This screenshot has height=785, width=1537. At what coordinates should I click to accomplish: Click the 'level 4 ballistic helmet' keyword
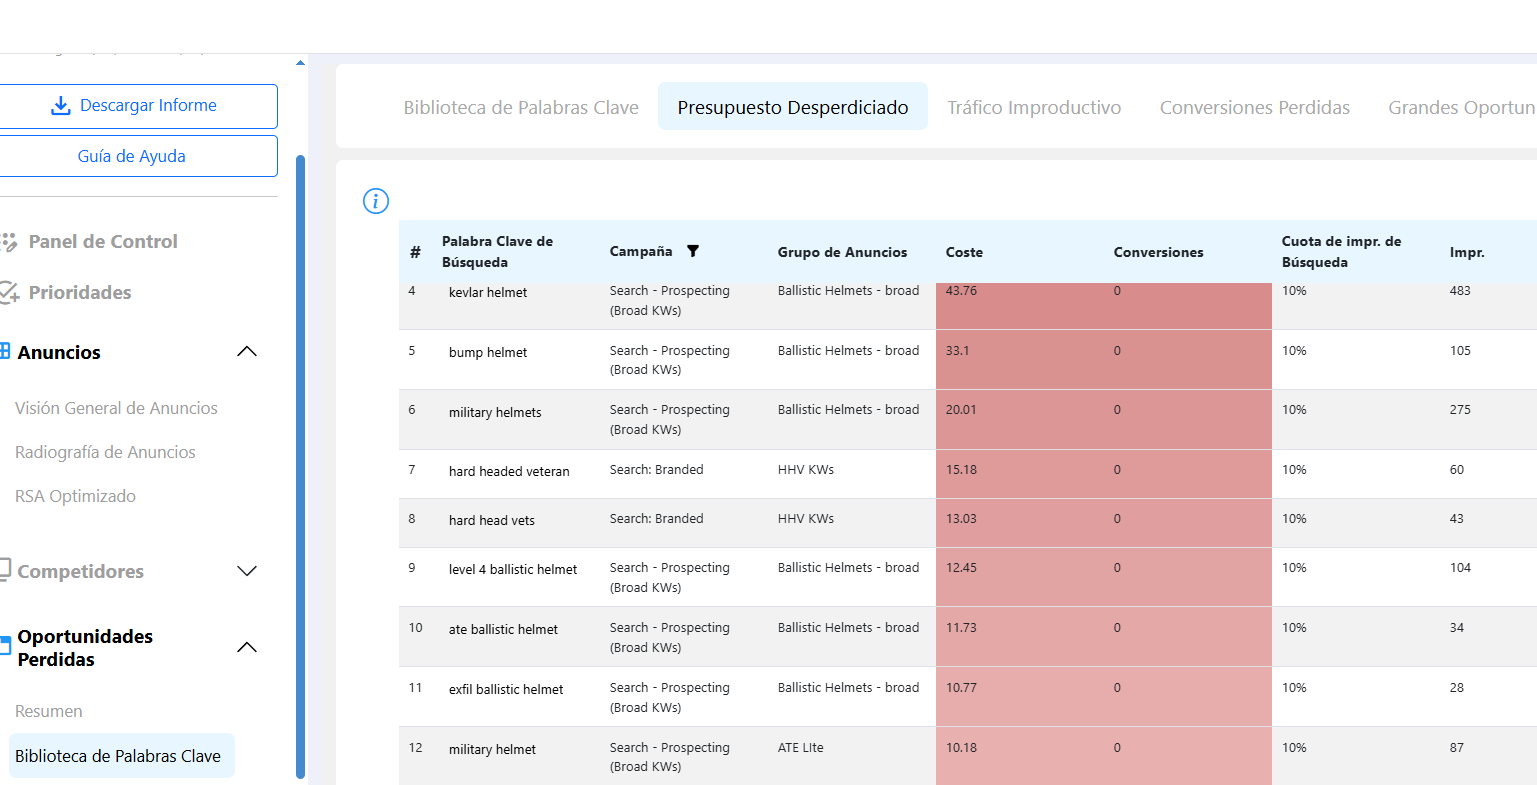pos(513,569)
